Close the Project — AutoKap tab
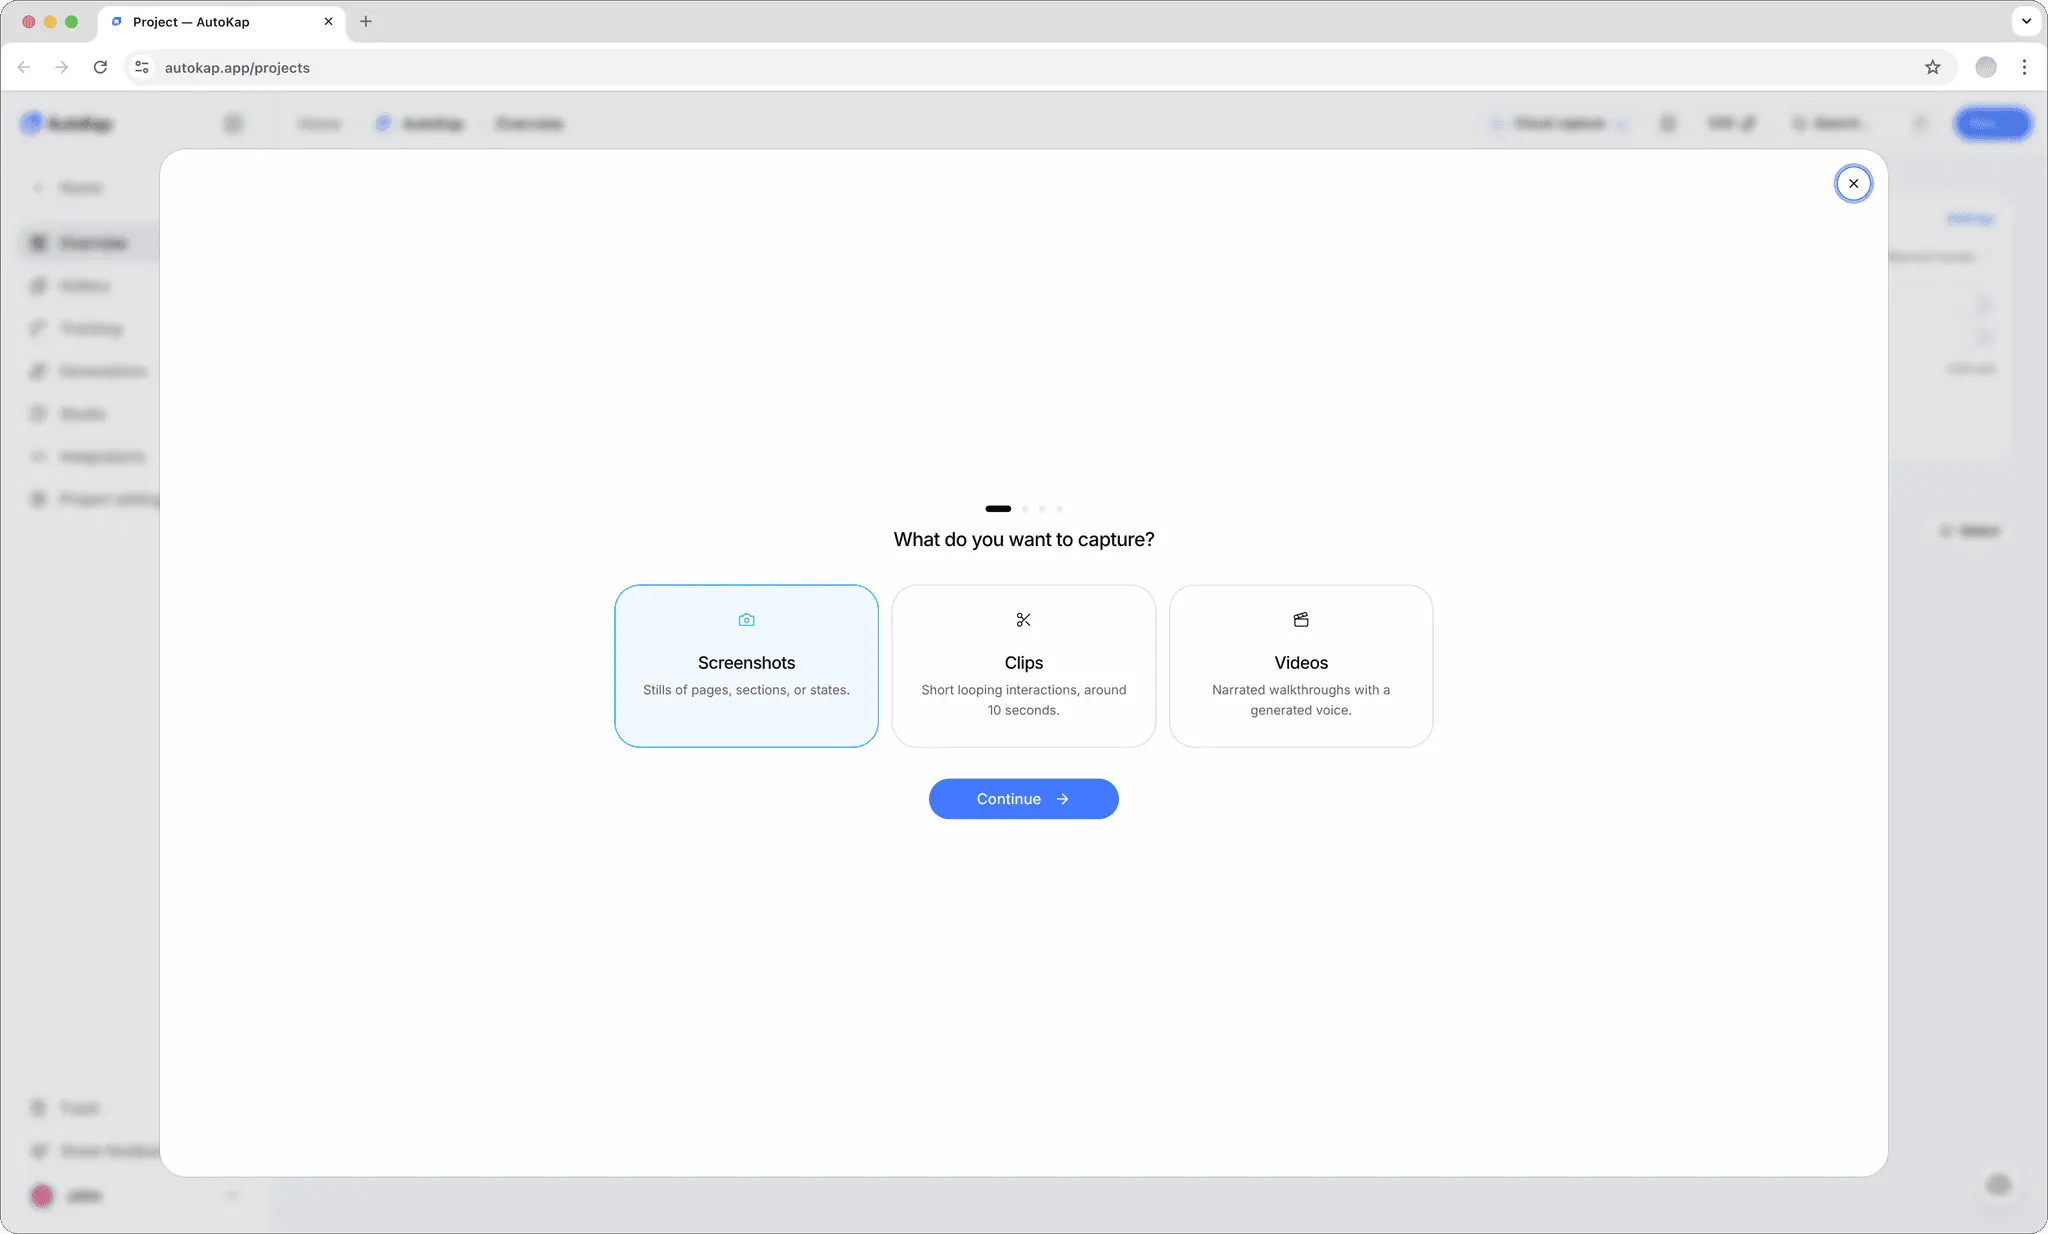2048x1234 pixels. point(328,21)
